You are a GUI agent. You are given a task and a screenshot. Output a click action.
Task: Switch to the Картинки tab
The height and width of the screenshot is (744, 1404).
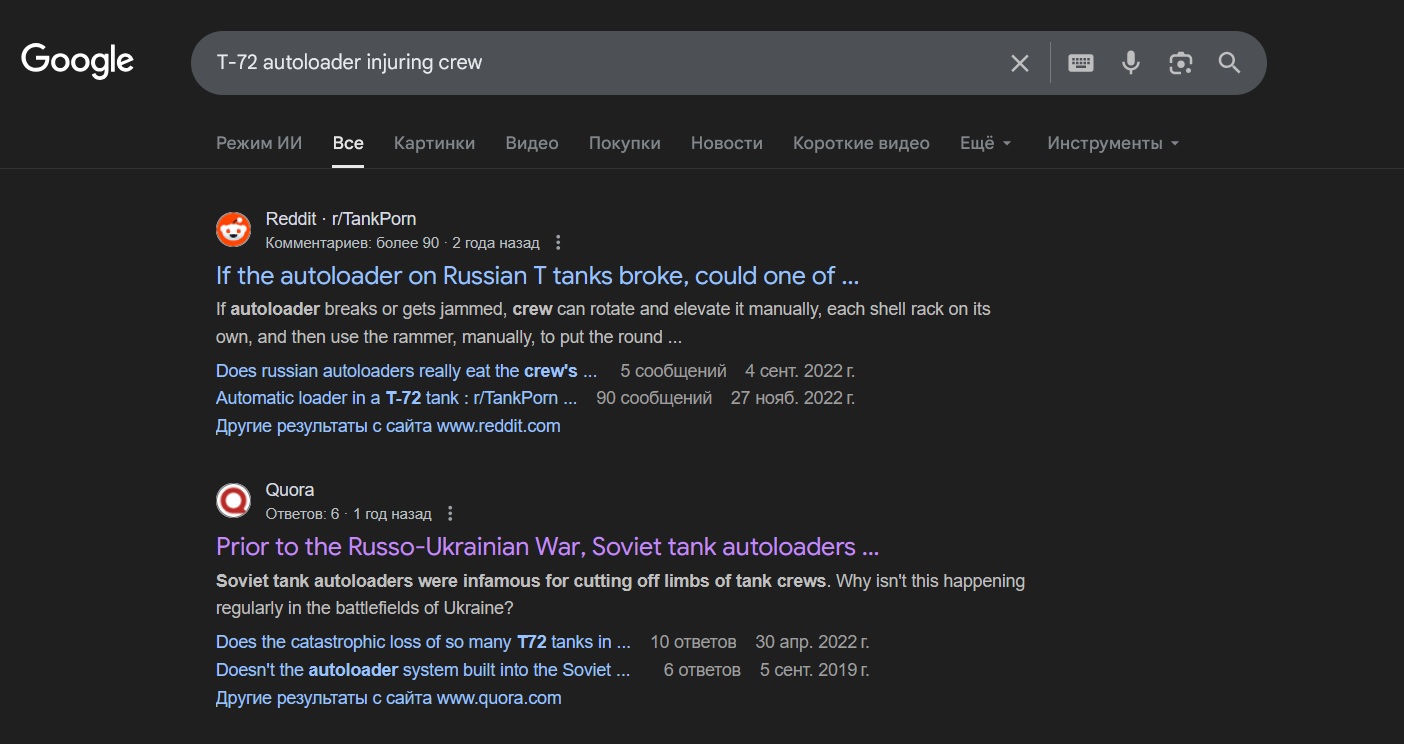434,143
